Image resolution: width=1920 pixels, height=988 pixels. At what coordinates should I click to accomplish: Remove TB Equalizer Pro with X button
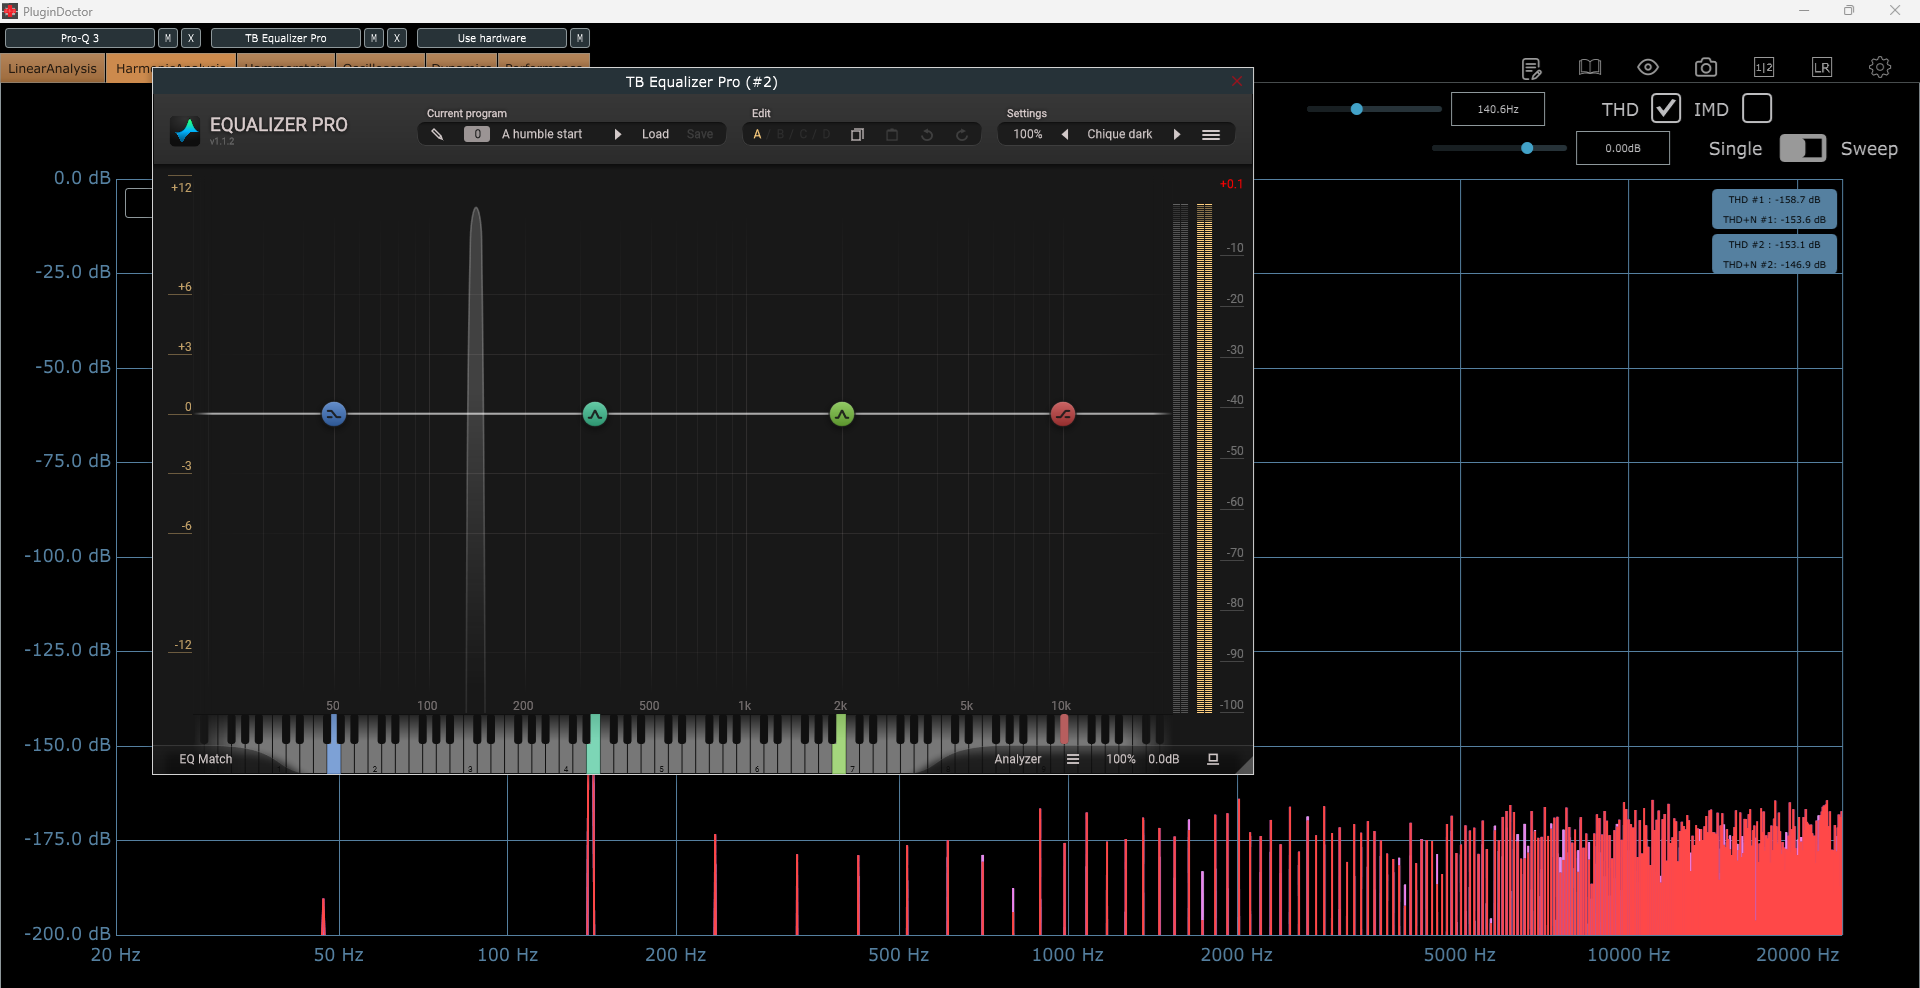pyautogui.click(x=397, y=38)
